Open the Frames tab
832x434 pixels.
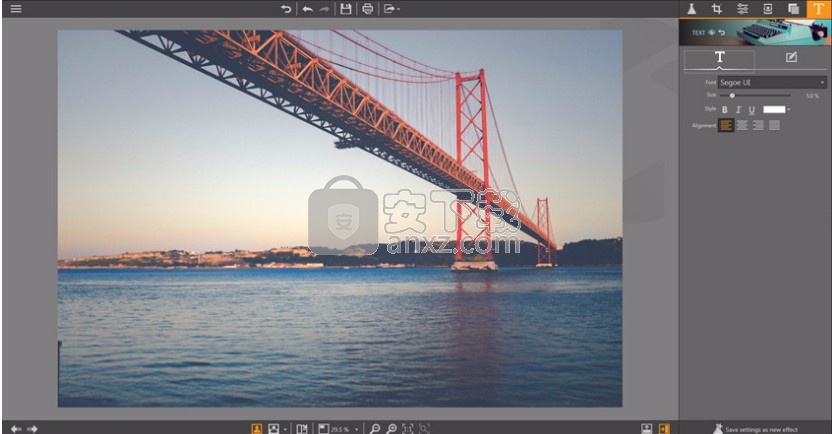click(768, 8)
